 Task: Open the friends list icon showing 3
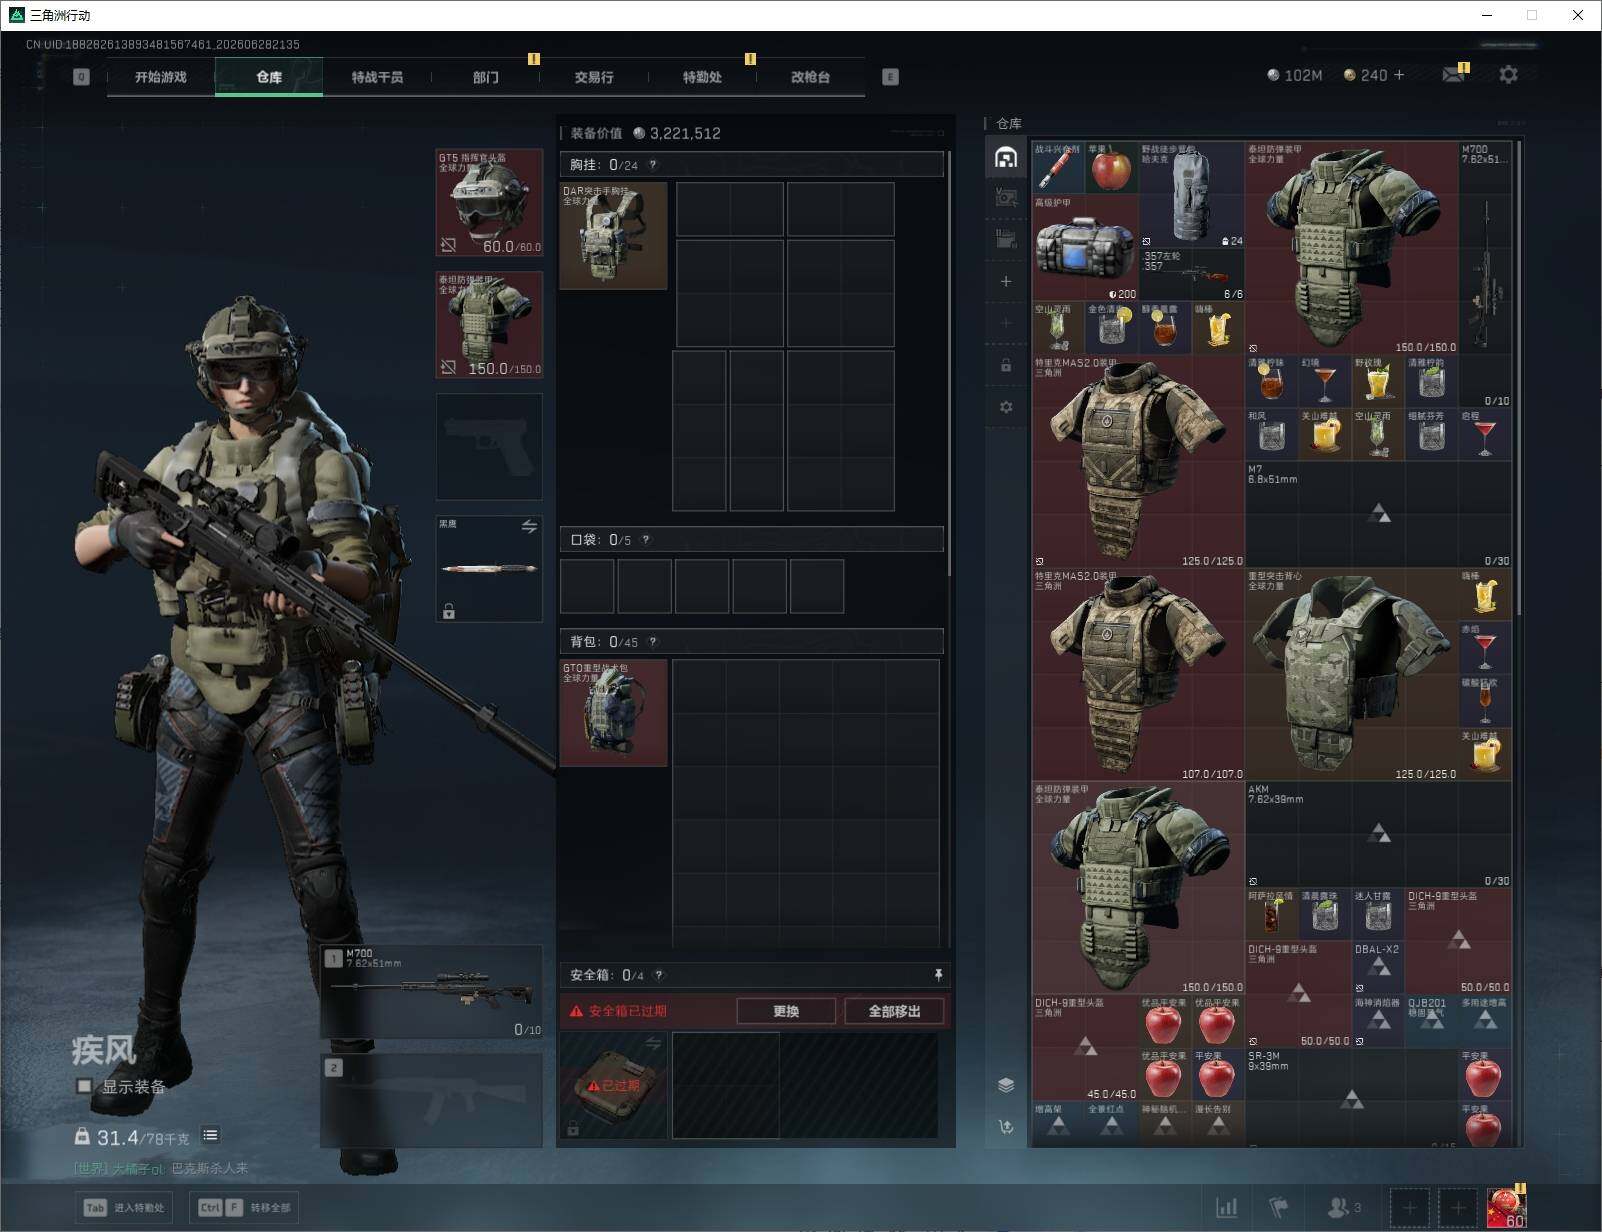pyautogui.click(x=1343, y=1208)
